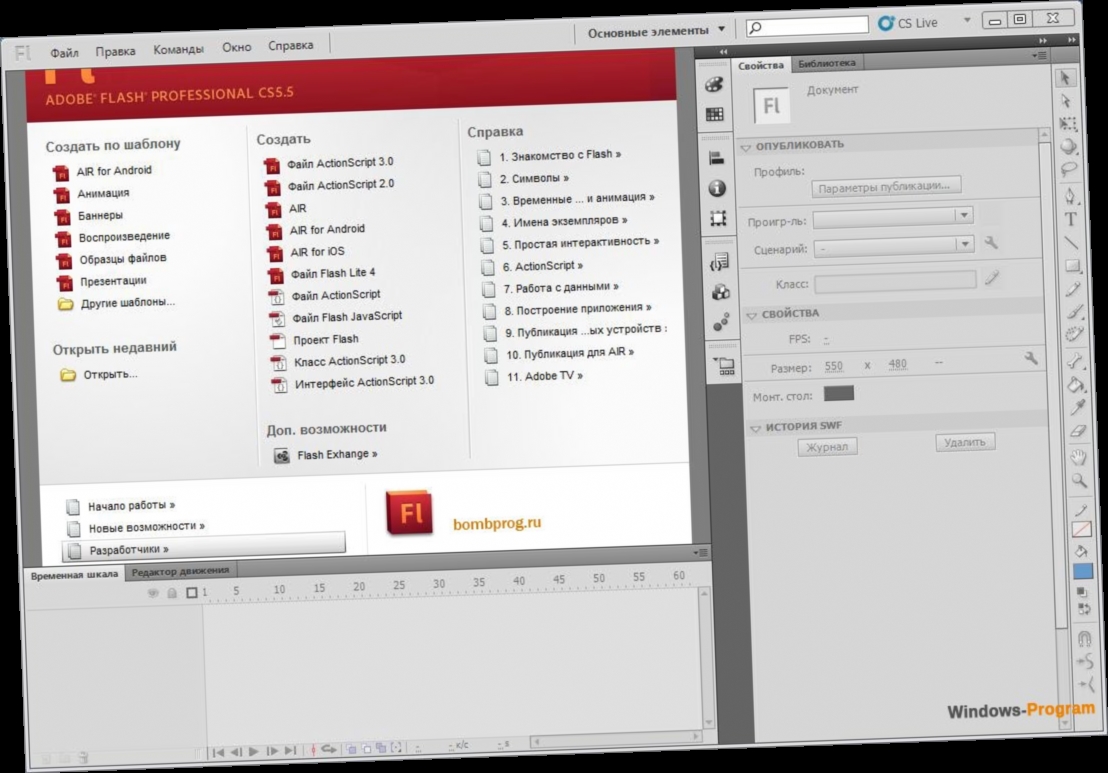Click the search field in the title bar
Screen dimensions: 1108x773
pyautogui.click(x=807, y=26)
